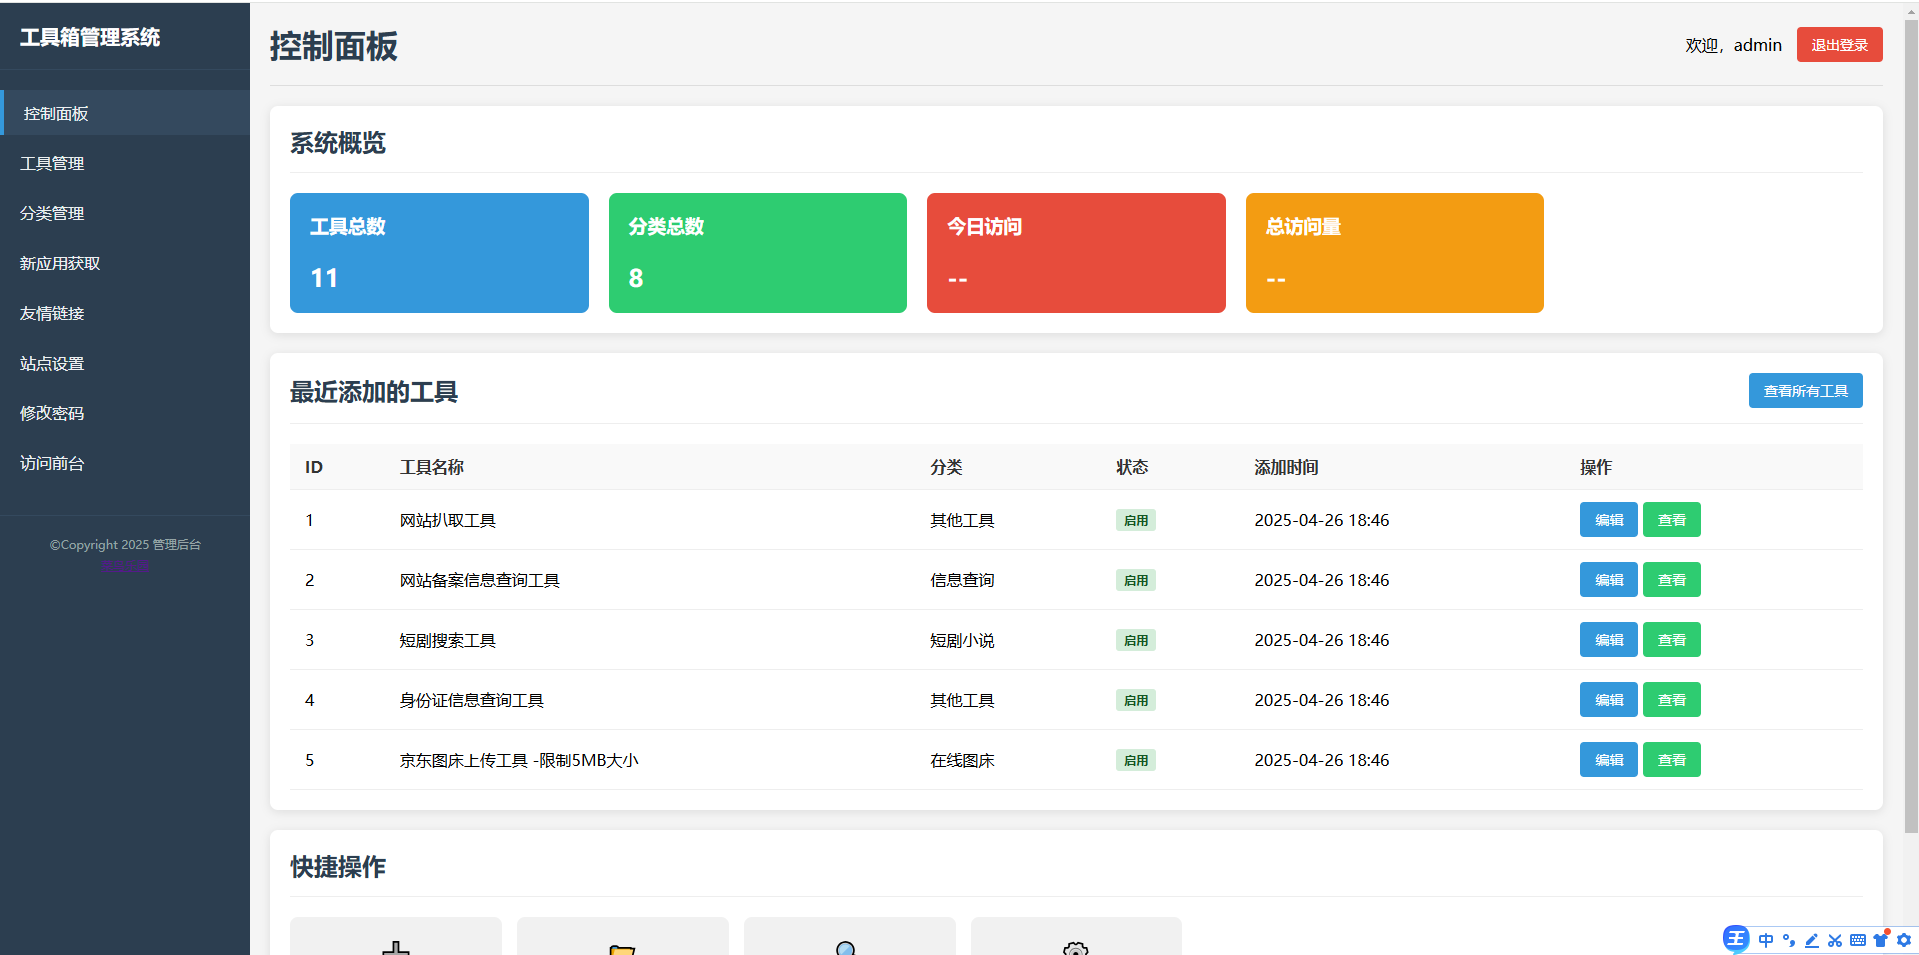Viewport: 1919px width, 955px height.
Task: Select 修改密码 in the sidebar menu
Action: (x=51, y=413)
